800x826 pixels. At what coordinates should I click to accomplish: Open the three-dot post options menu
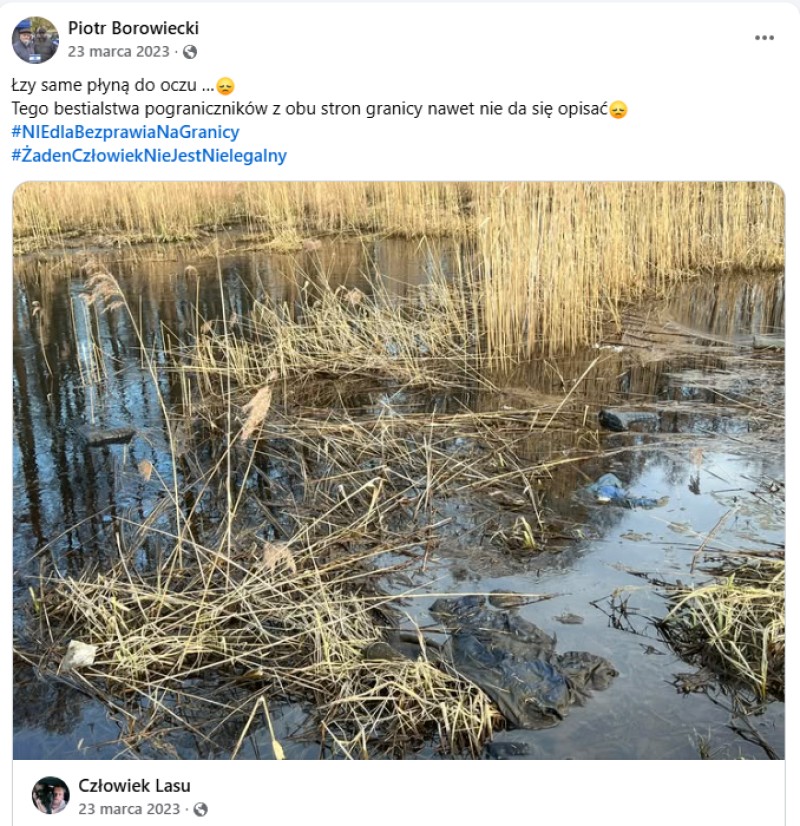pyautogui.click(x=764, y=38)
